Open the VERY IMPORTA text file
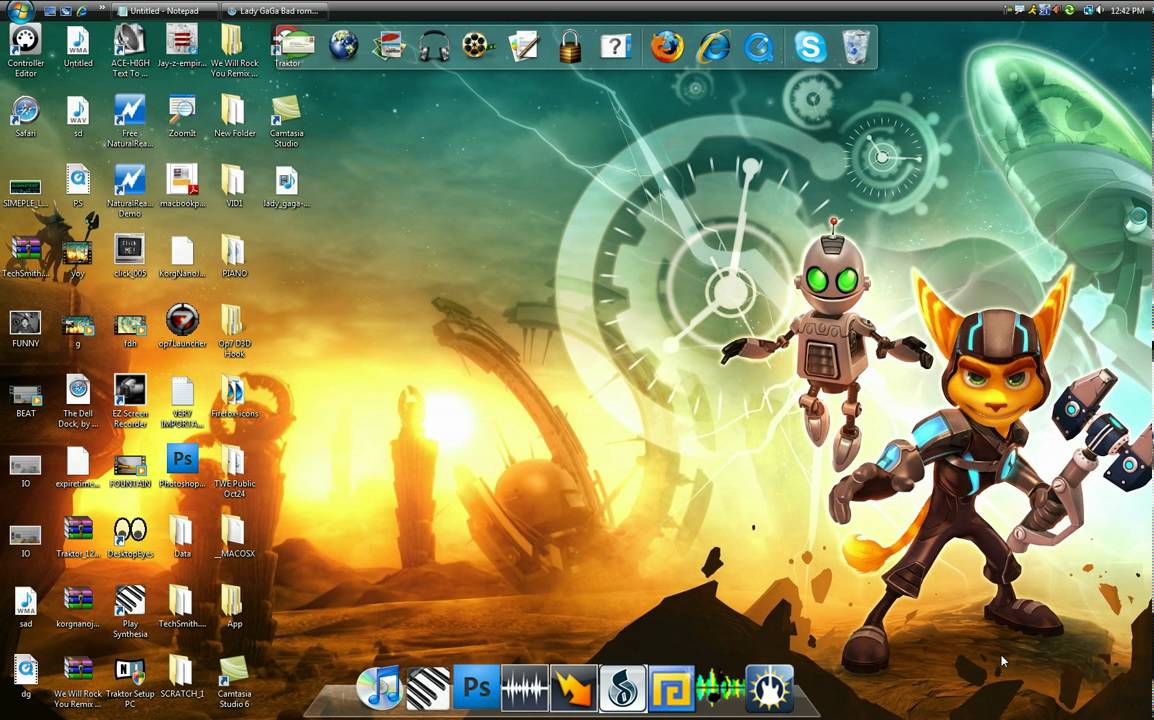Viewport: 1154px width, 720px height. pos(182,402)
